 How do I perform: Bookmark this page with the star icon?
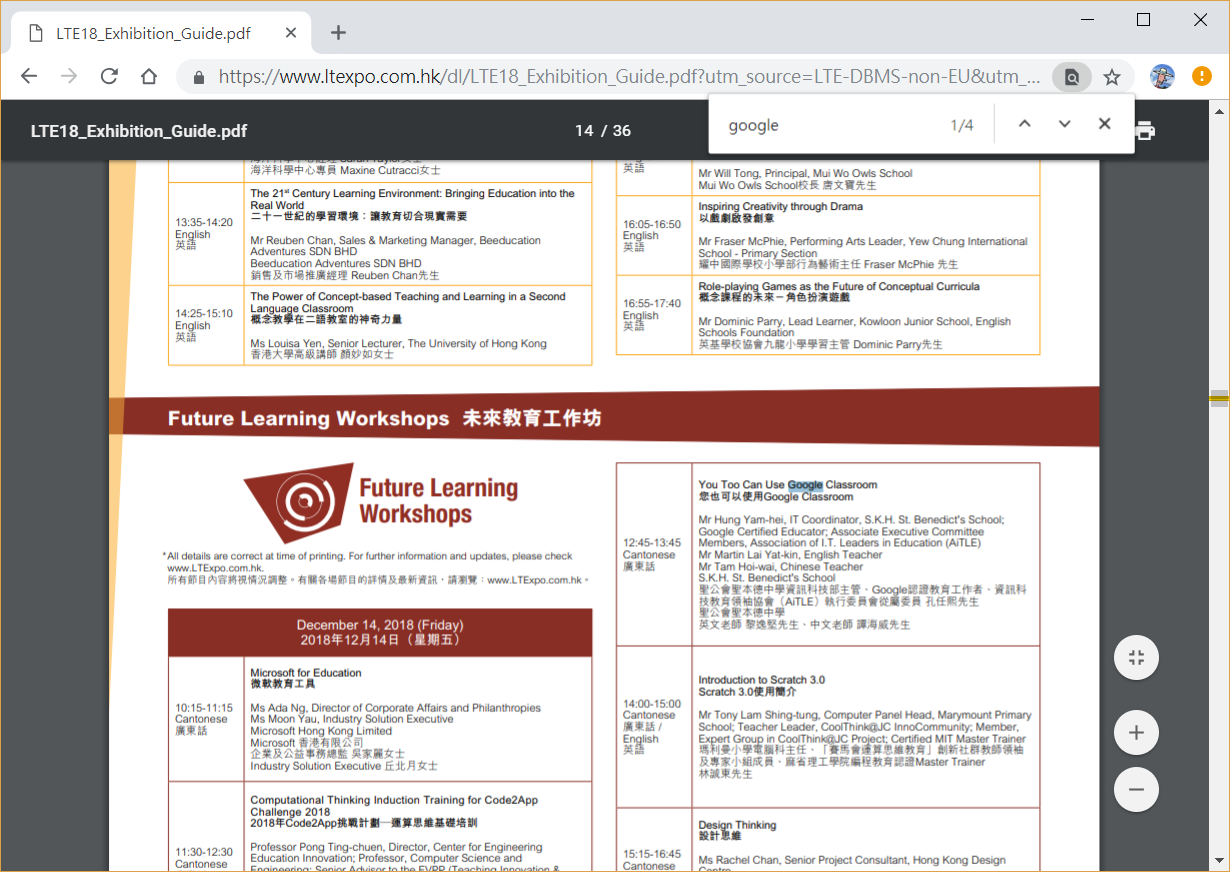(x=1111, y=77)
